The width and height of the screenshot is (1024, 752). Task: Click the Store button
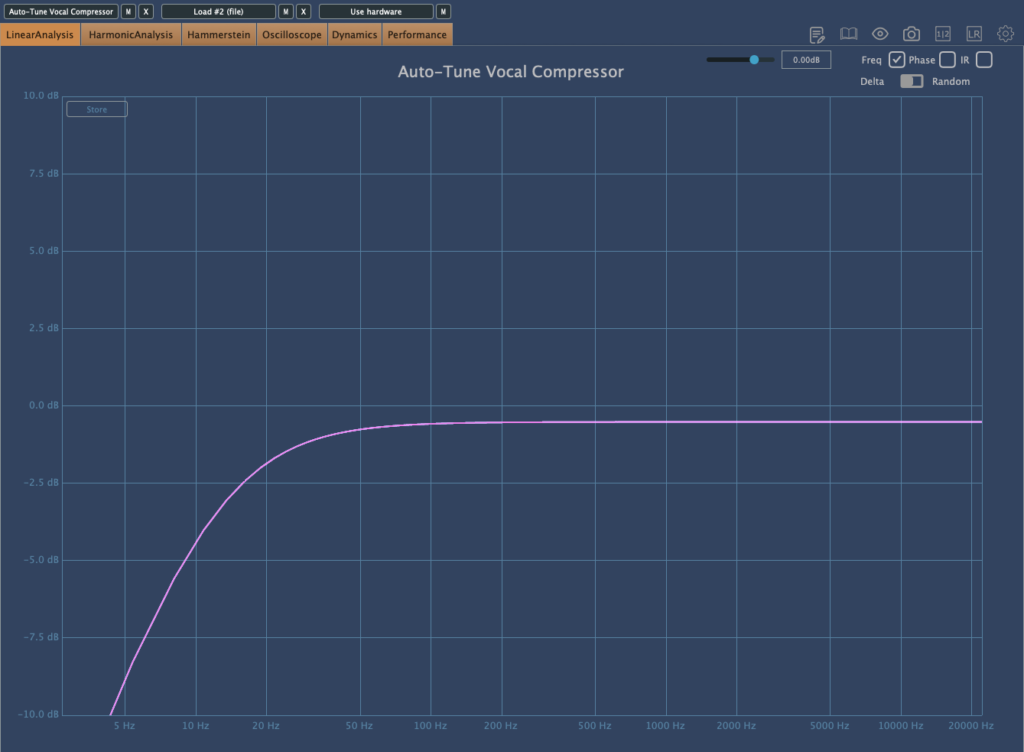click(x=97, y=109)
